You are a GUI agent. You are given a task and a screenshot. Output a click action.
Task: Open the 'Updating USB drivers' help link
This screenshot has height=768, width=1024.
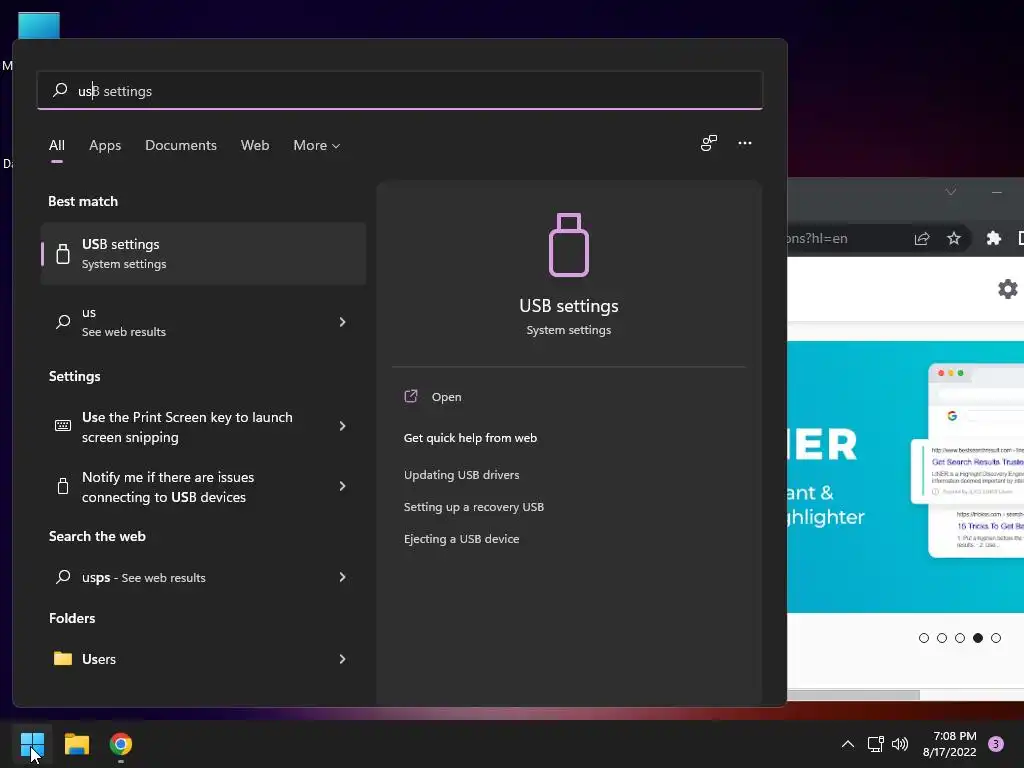click(461, 475)
